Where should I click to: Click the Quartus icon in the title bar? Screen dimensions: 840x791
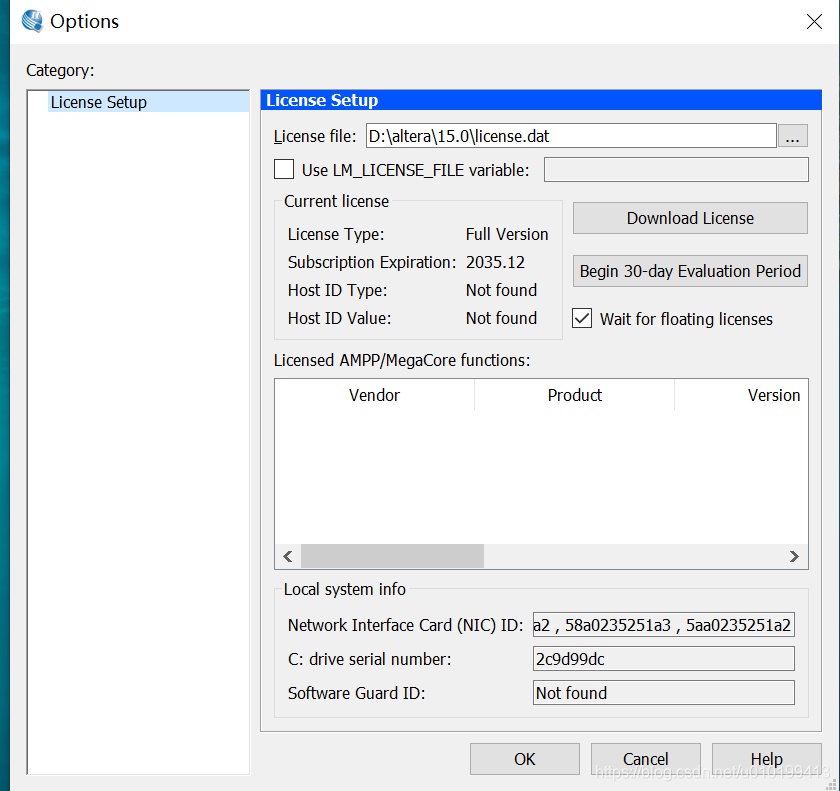[32, 21]
